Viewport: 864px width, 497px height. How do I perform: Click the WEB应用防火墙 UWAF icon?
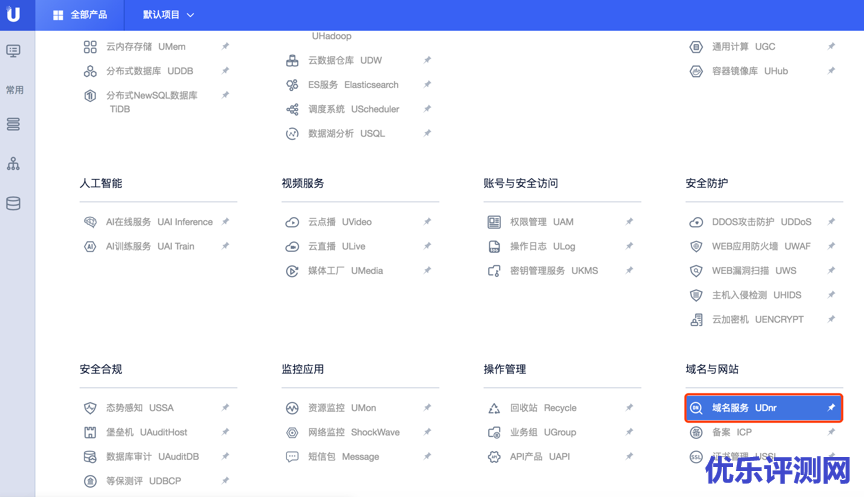point(696,246)
